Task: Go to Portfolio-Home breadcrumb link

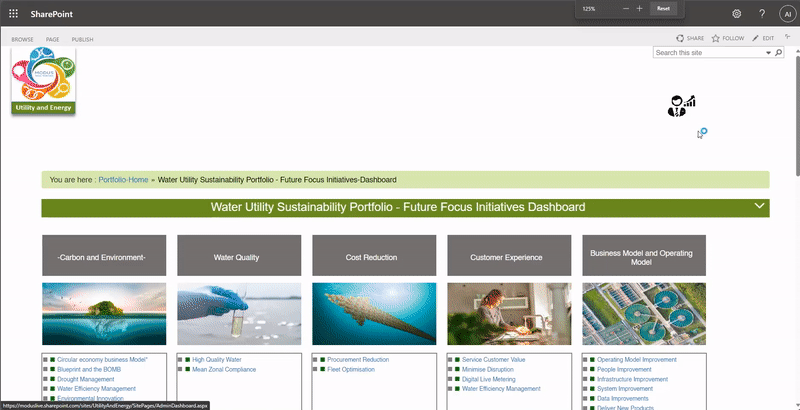Action: tap(123, 180)
